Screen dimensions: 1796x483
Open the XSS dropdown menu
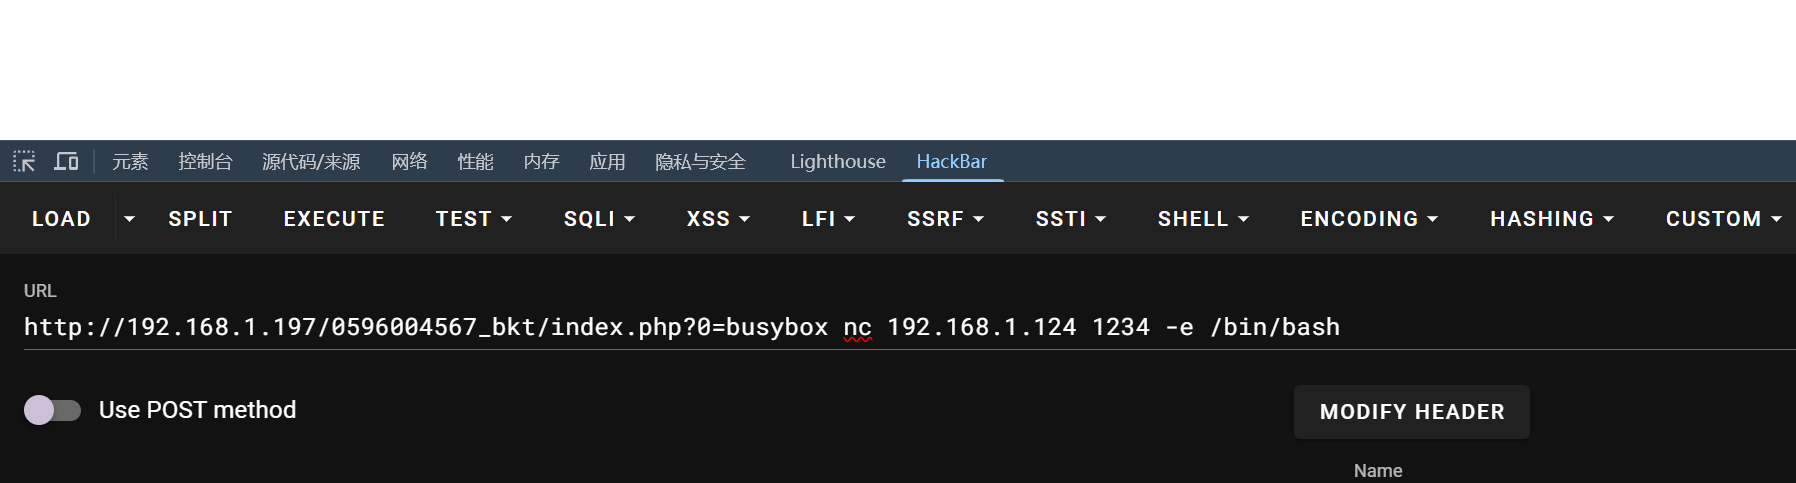pos(718,219)
